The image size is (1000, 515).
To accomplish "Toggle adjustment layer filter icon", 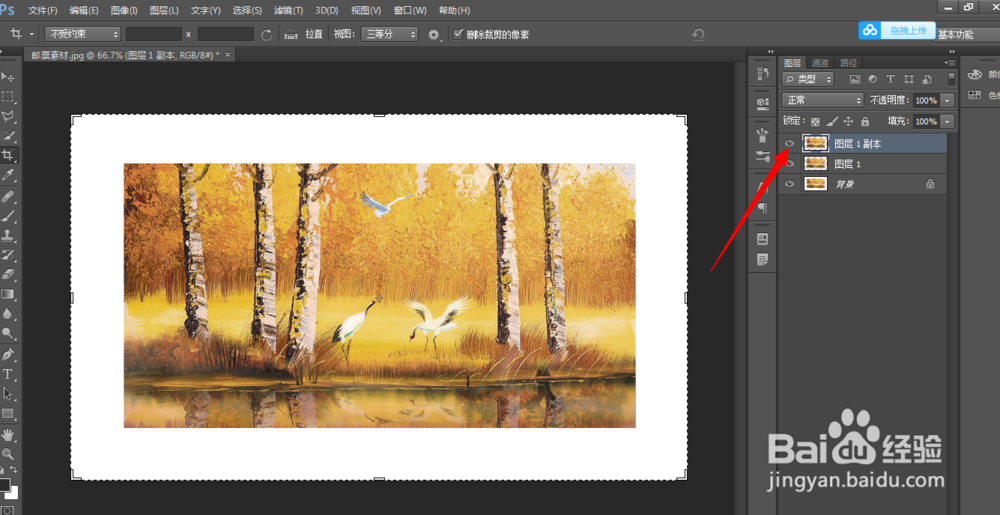I will coord(872,79).
